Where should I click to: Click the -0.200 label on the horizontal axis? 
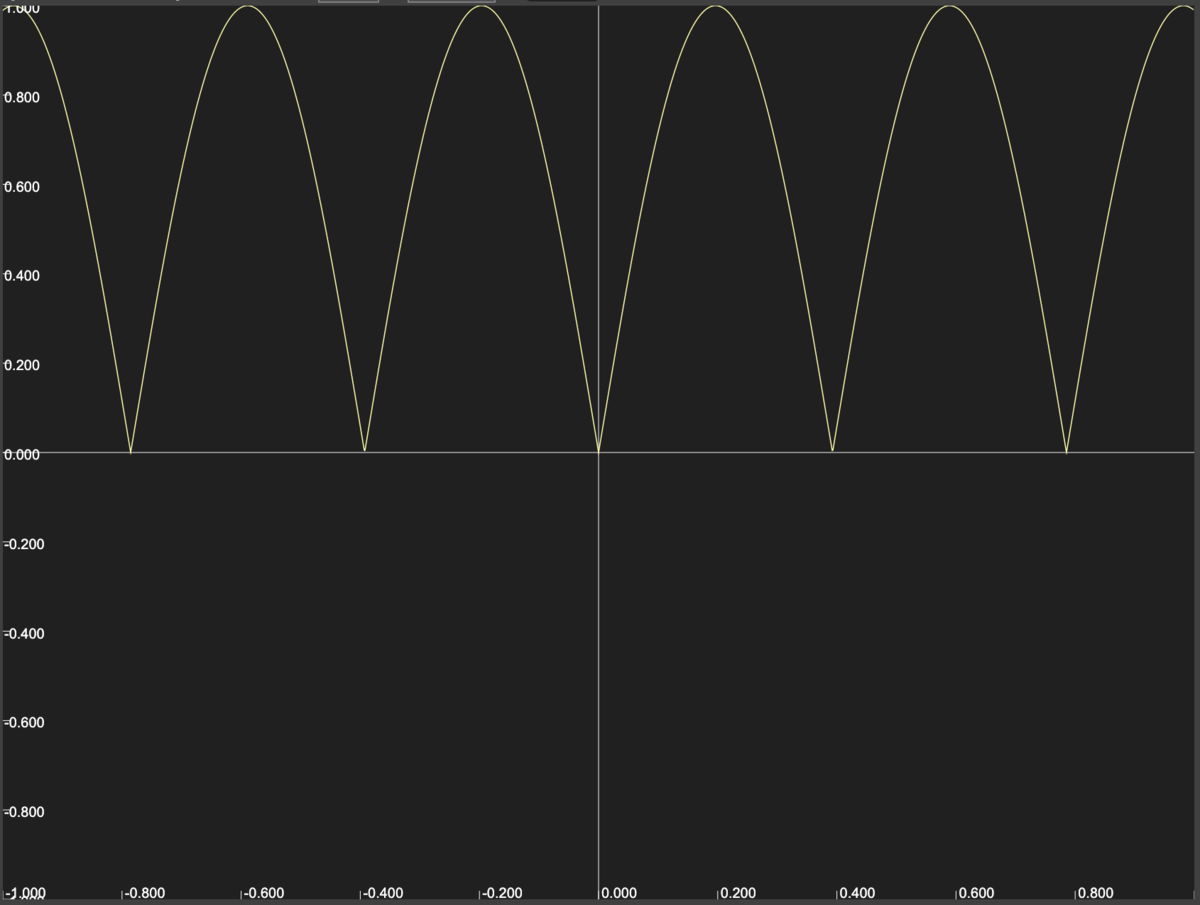(502, 893)
